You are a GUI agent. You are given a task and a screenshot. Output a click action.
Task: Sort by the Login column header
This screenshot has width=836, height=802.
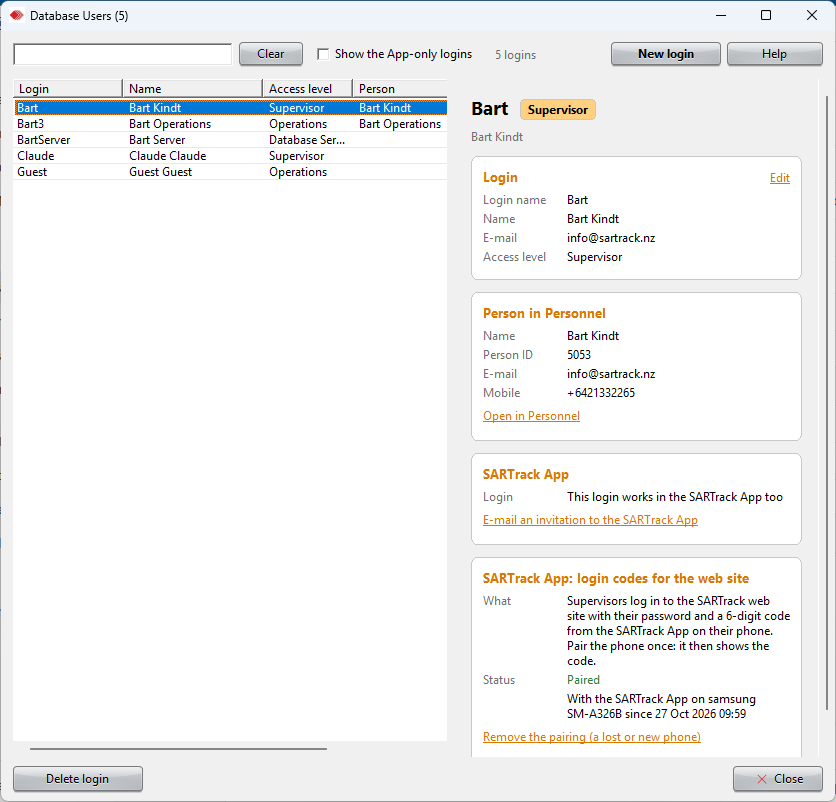tap(68, 89)
